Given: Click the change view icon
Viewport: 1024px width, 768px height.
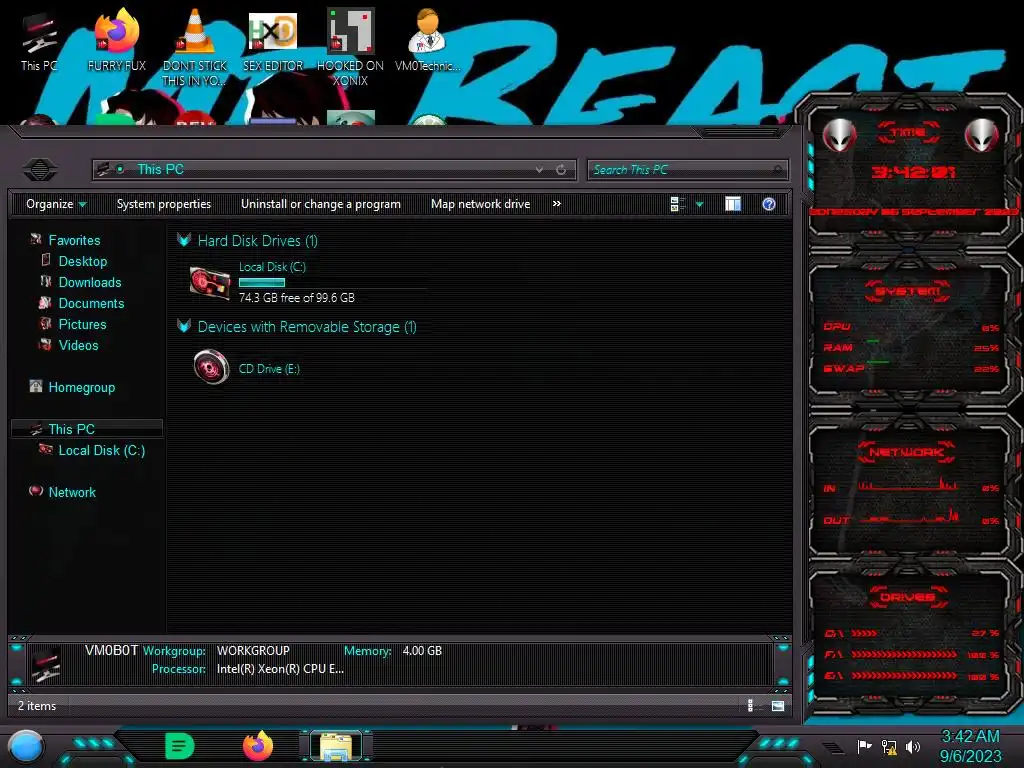Looking at the screenshot, I should (x=677, y=204).
